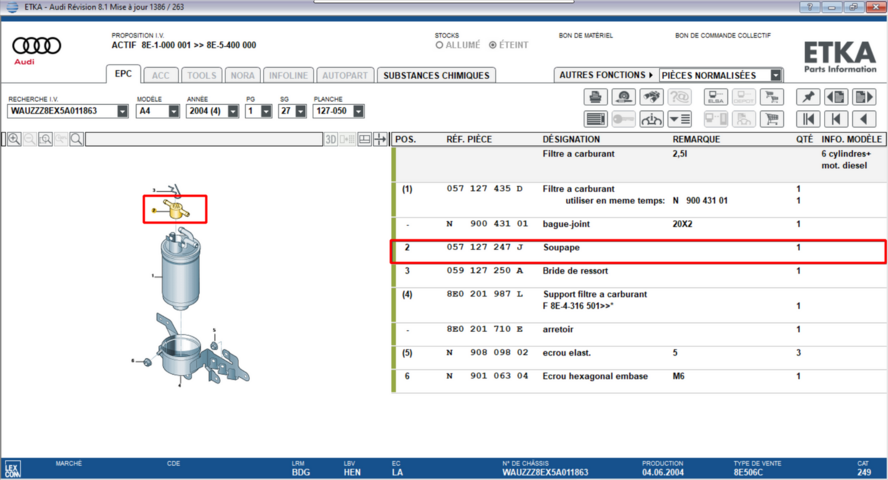Select the ÉTEINT stocks radio button
Screen dimensions: 888x480
493,45
